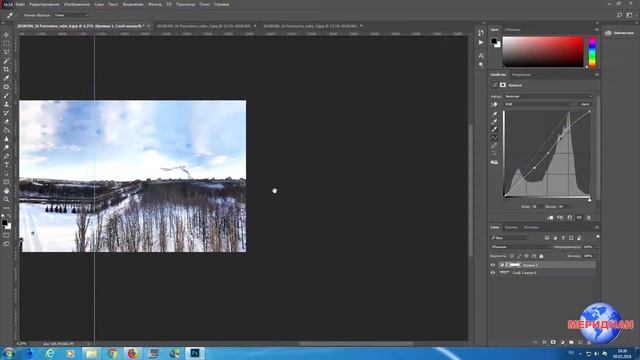This screenshot has height=360, width=640.
Task: Switch to the Каналы tab in Layers panel
Action: [x=511, y=227]
